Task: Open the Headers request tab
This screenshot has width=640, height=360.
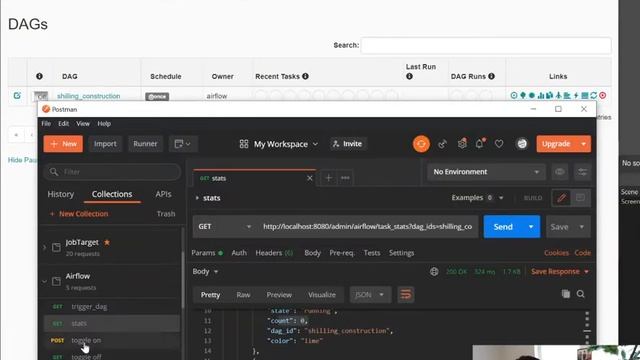Action: (274, 253)
